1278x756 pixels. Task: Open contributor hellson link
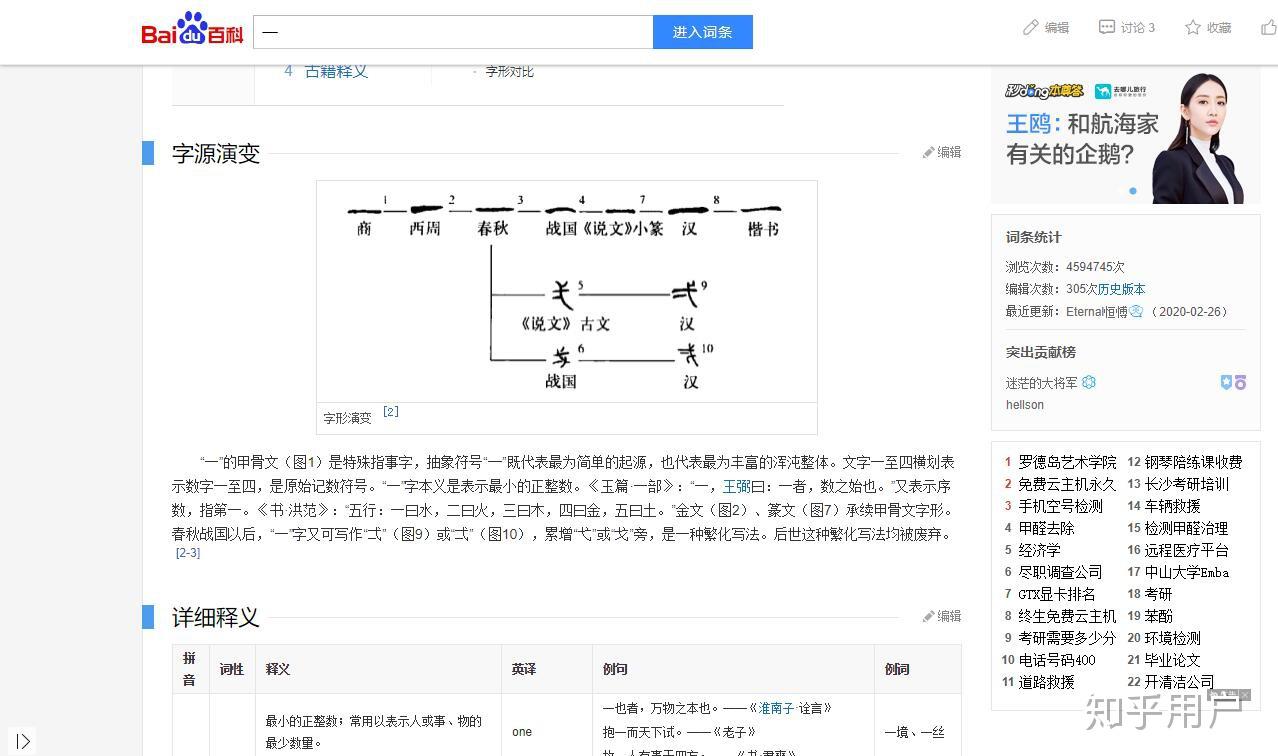pos(1025,405)
